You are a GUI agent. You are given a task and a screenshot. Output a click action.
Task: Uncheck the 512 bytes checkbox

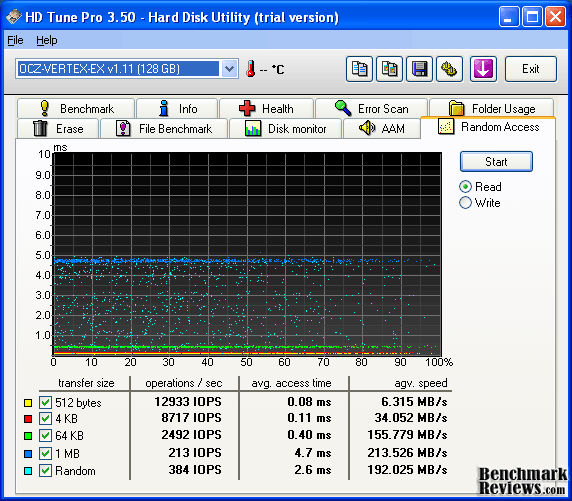tap(45, 402)
